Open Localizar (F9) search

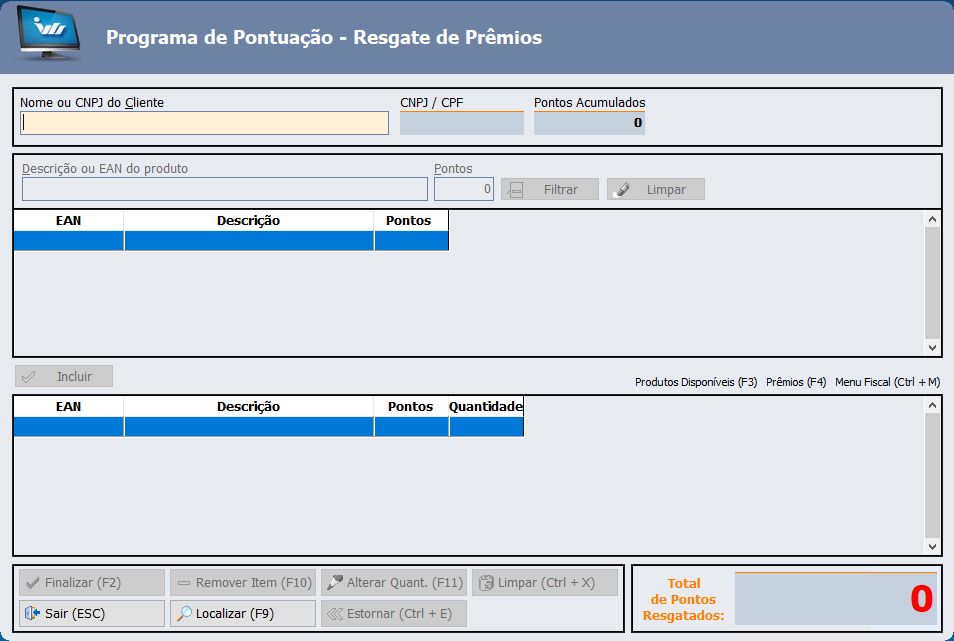242,613
